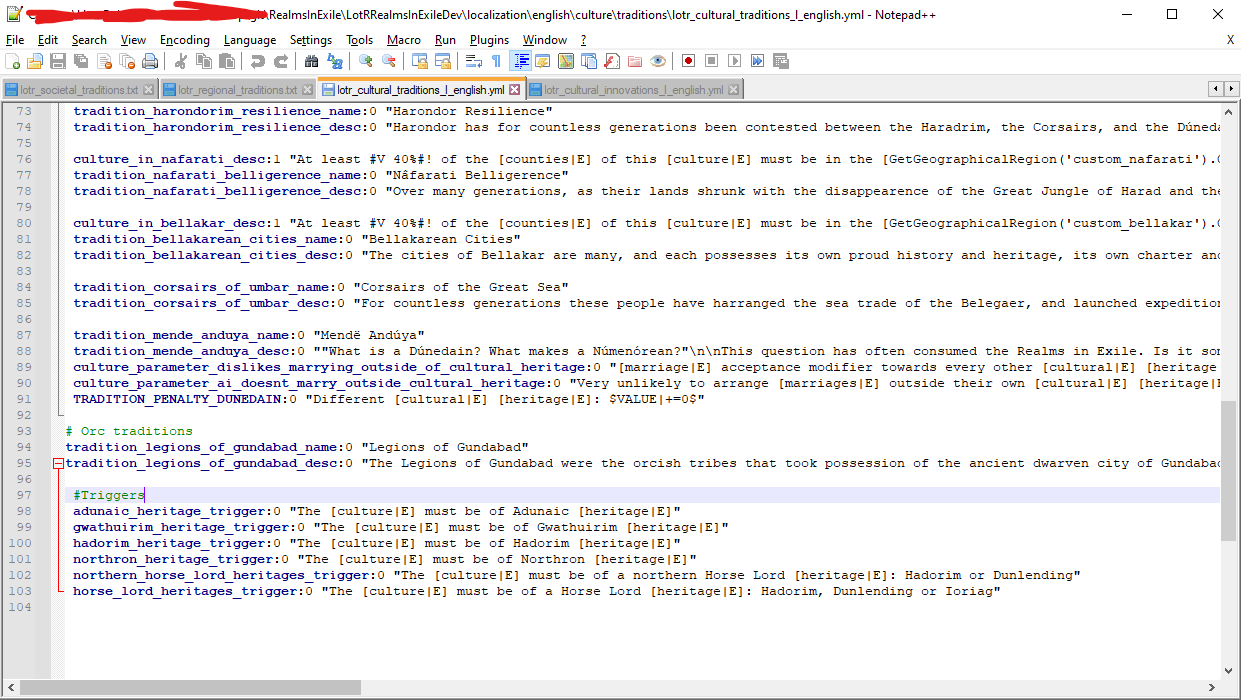Toggle synchronized horizontal scrolling

(x=443, y=61)
